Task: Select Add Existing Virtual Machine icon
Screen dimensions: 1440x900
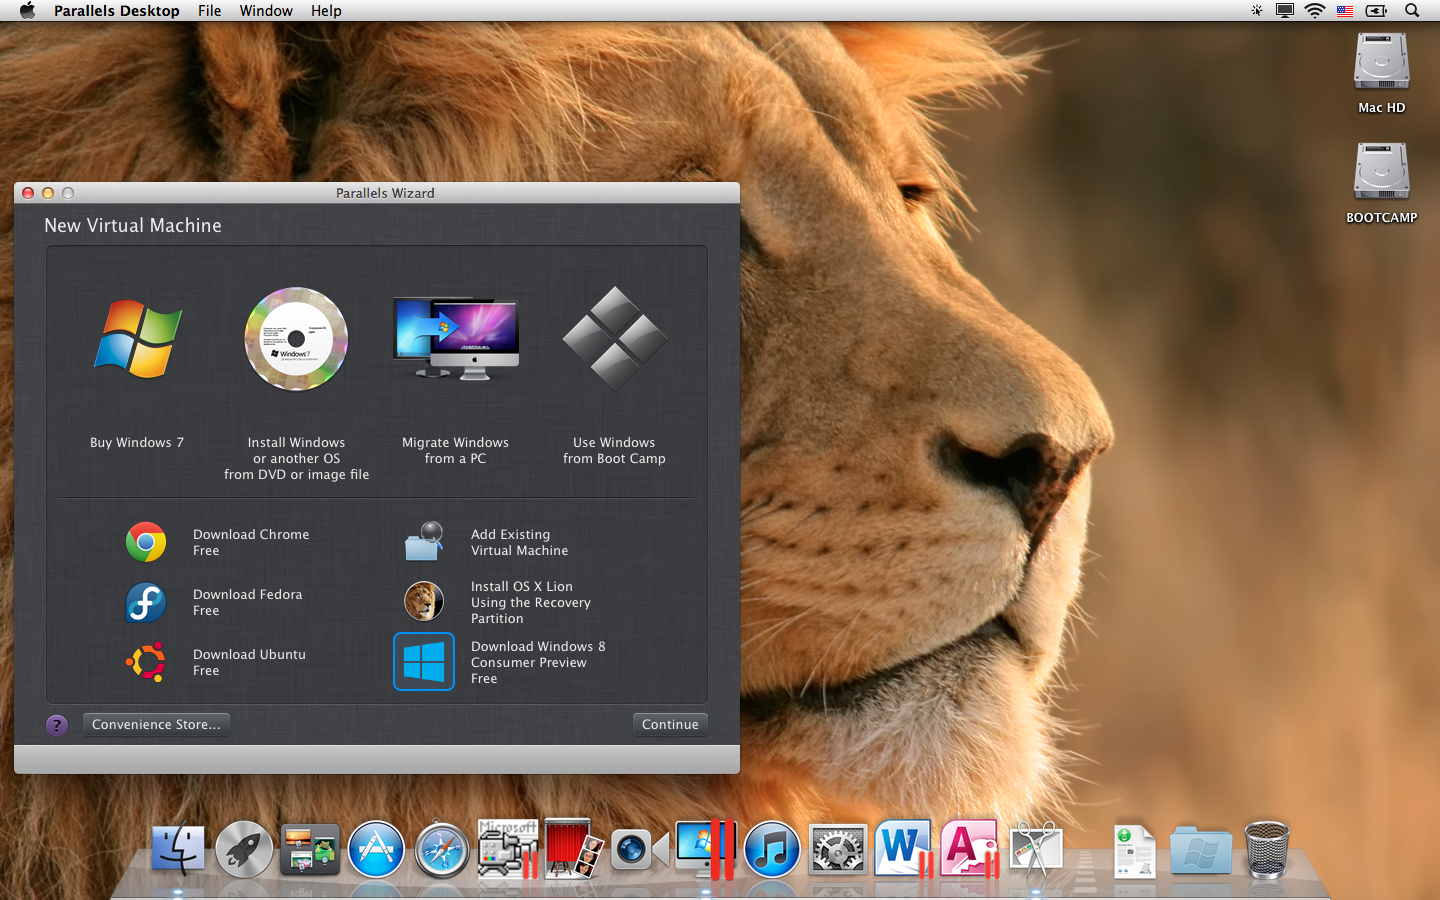Action: tap(424, 542)
